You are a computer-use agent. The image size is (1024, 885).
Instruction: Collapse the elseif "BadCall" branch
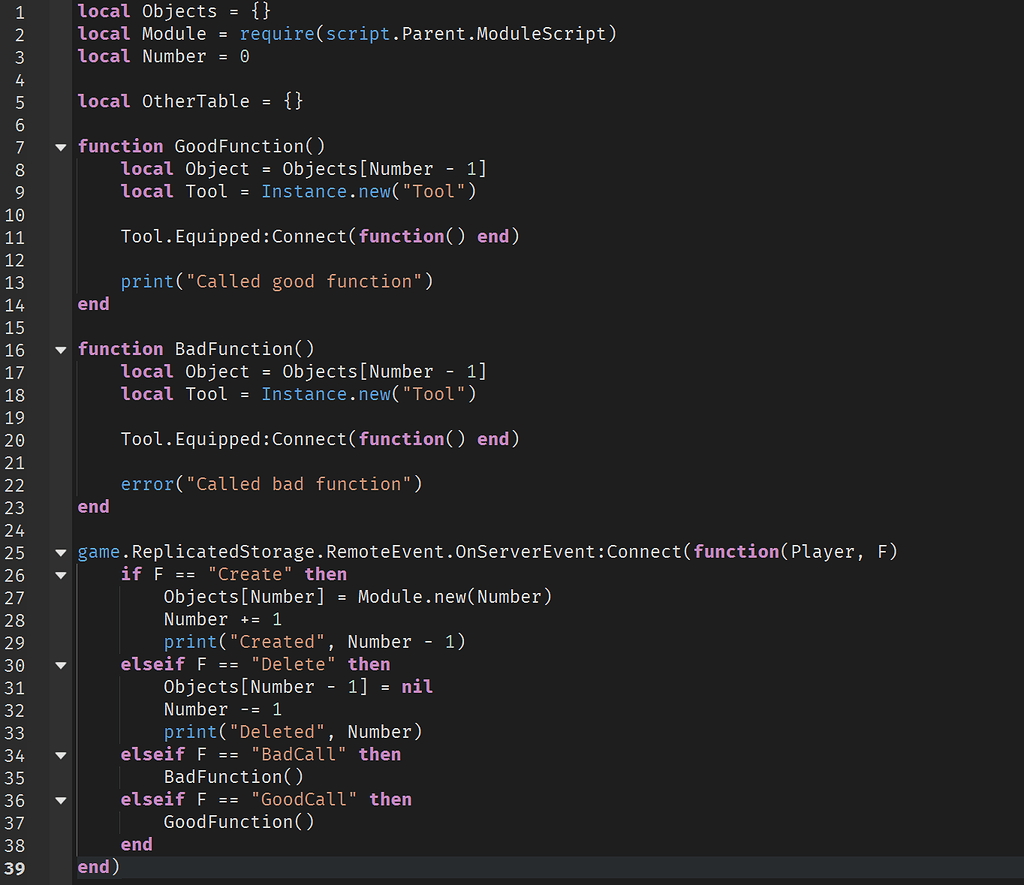click(61, 756)
